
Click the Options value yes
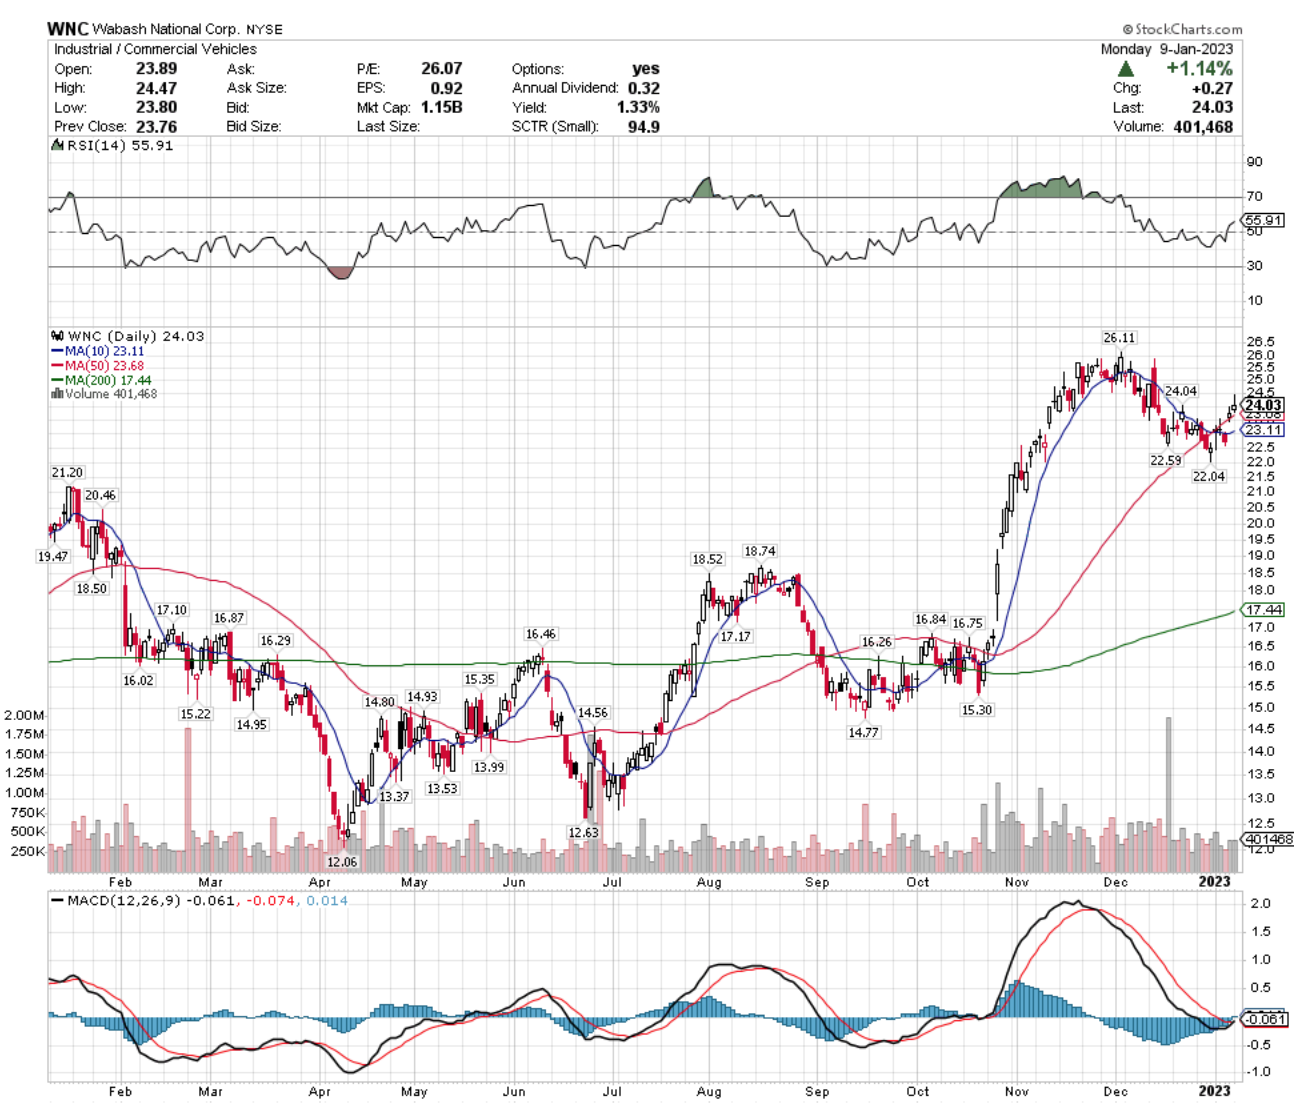646,69
